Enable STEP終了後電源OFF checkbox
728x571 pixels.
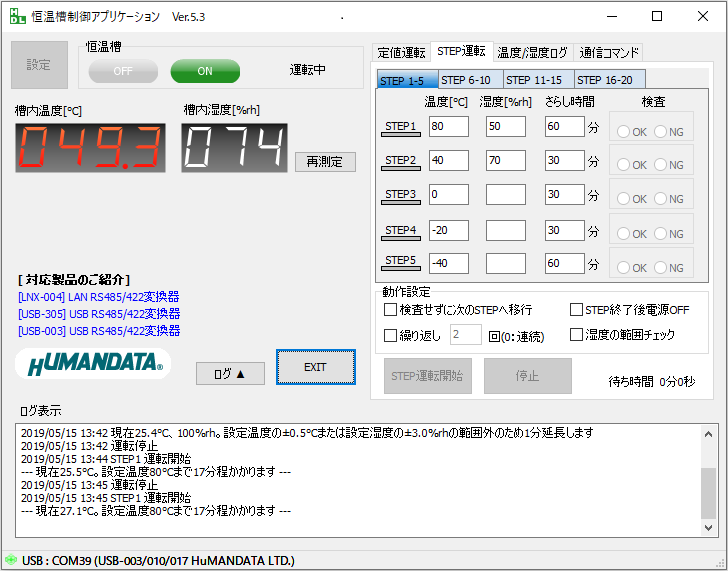click(577, 310)
